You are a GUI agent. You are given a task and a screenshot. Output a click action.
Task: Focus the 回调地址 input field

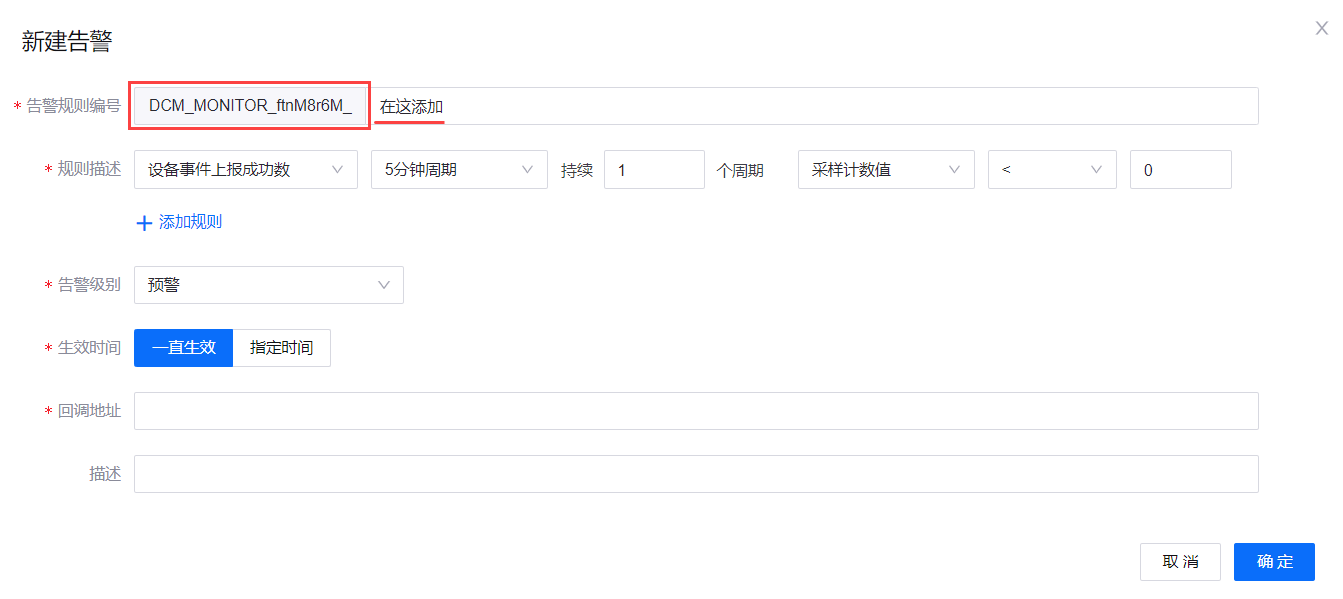tap(695, 411)
